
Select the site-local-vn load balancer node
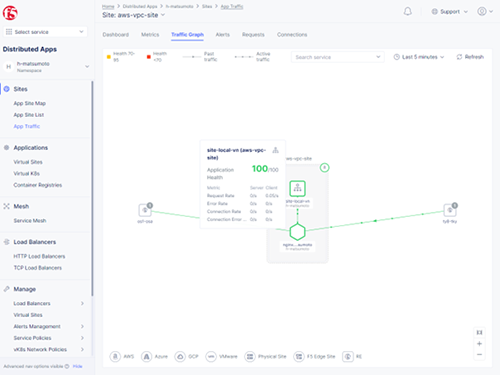[297, 189]
